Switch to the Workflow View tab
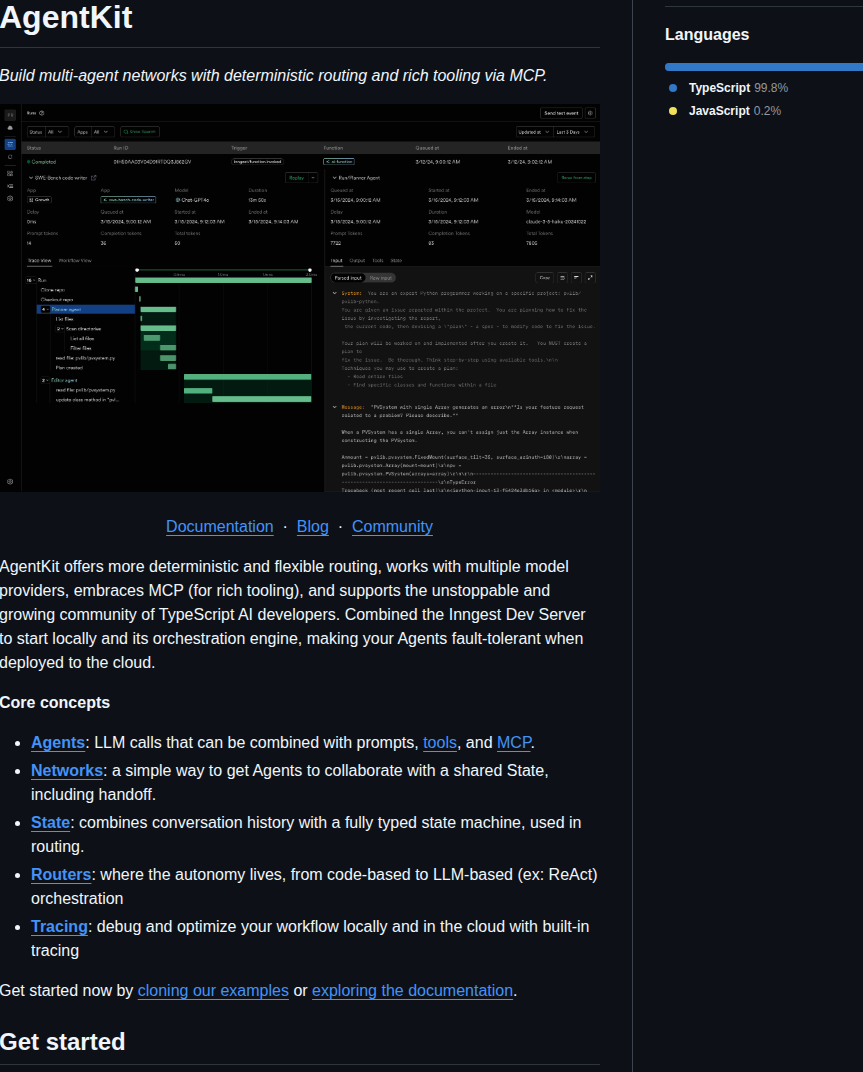 [75, 260]
